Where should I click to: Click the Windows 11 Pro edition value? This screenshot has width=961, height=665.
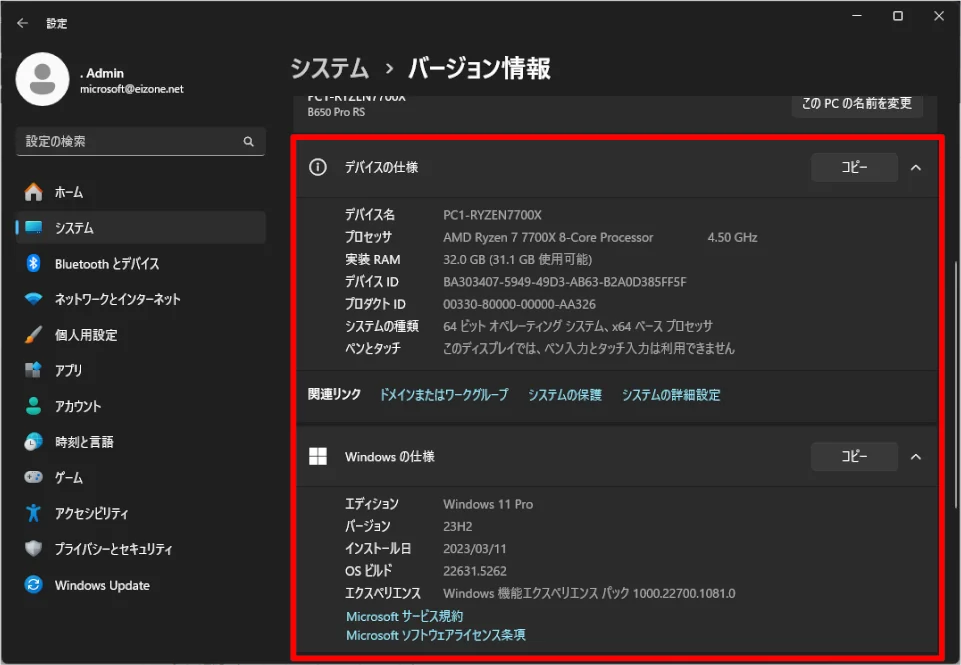pos(488,504)
